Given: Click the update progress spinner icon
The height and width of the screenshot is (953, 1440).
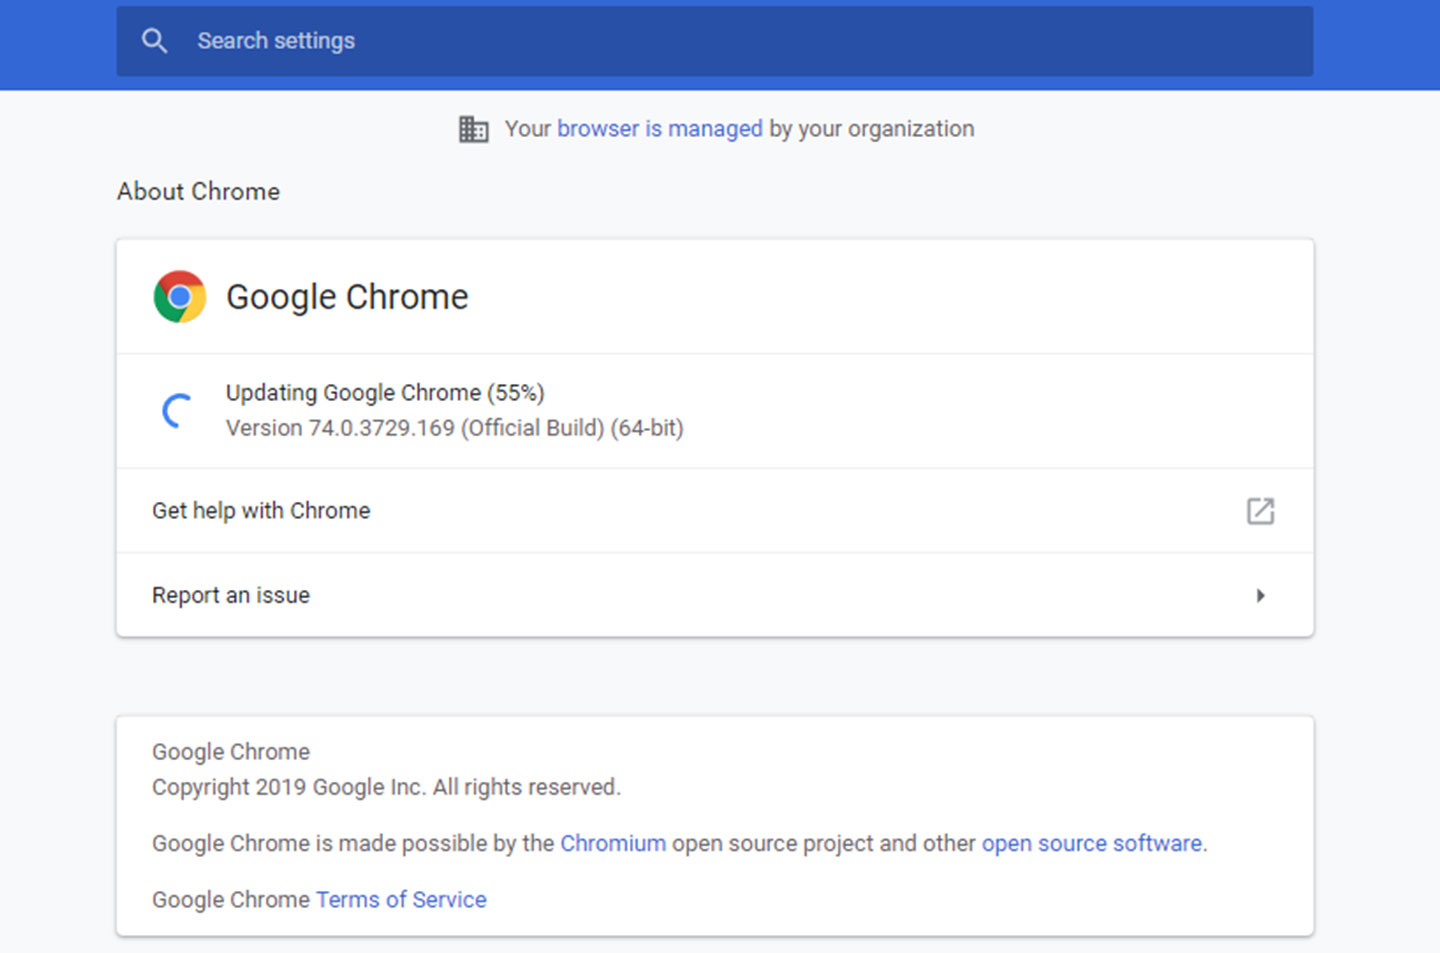Looking at the screenshot, I should coord(178,411).
